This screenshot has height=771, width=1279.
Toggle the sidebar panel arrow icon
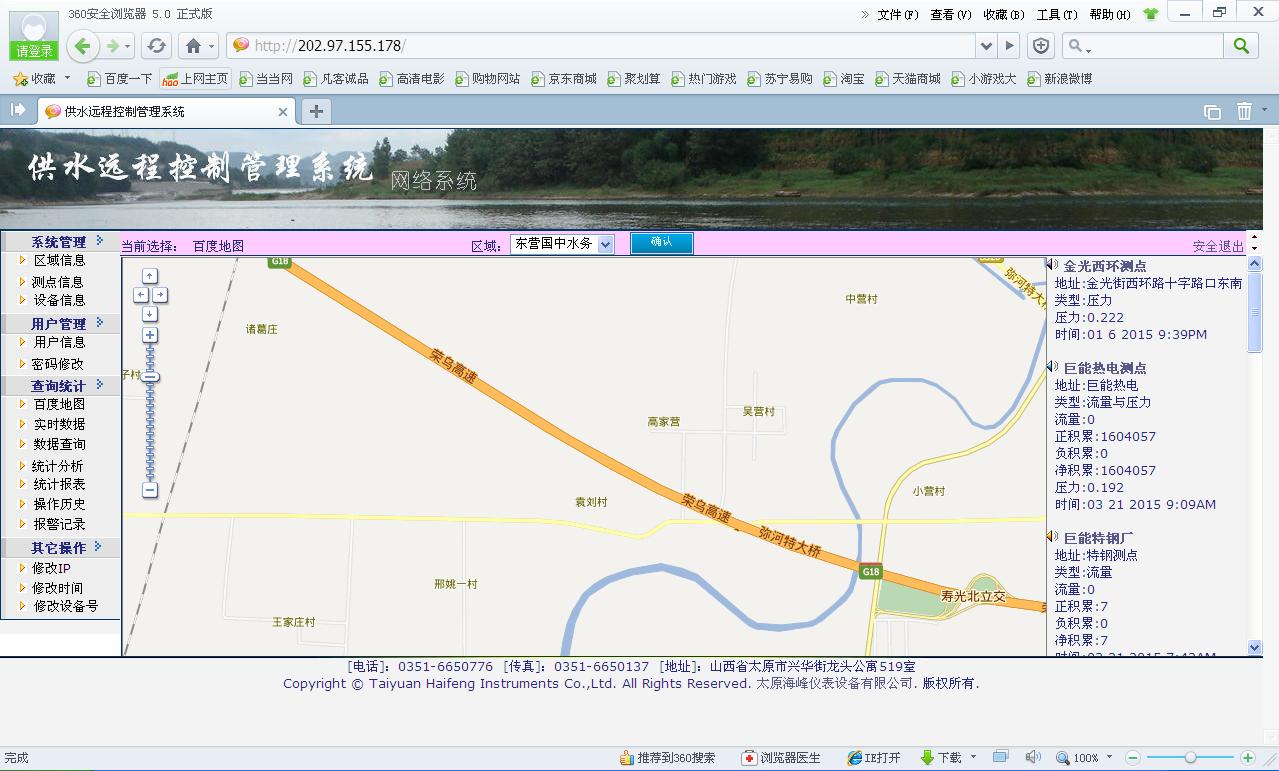tap(17, 110)
